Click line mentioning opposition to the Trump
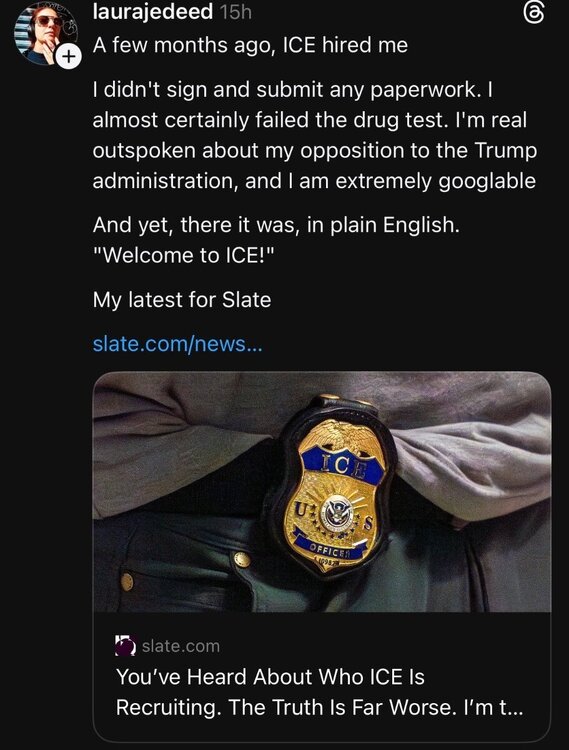Screen dimensions: 569x750 point(315,151)
